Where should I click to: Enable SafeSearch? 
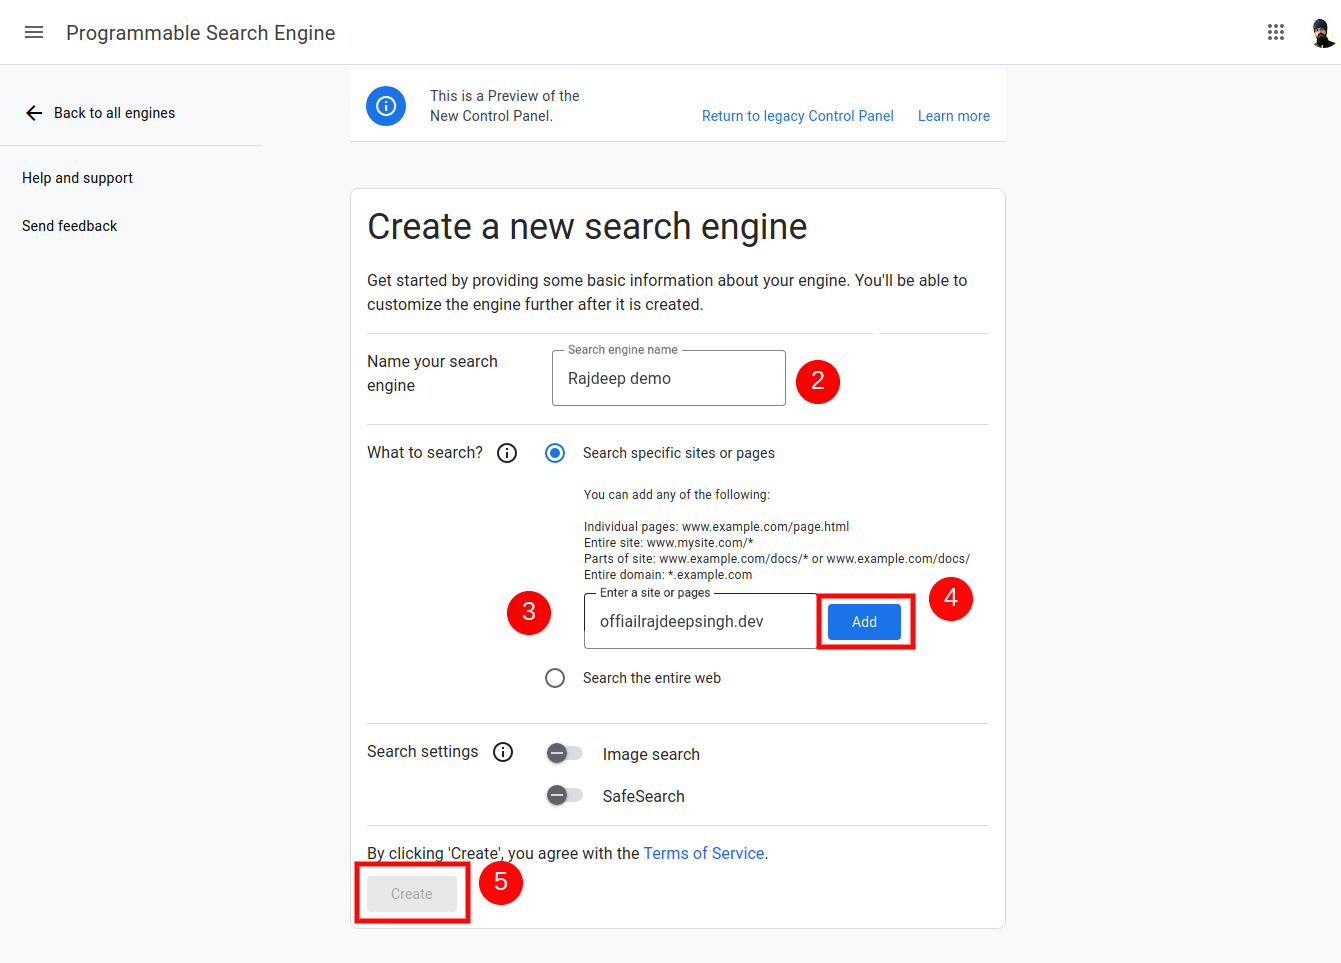coord(564,795)
